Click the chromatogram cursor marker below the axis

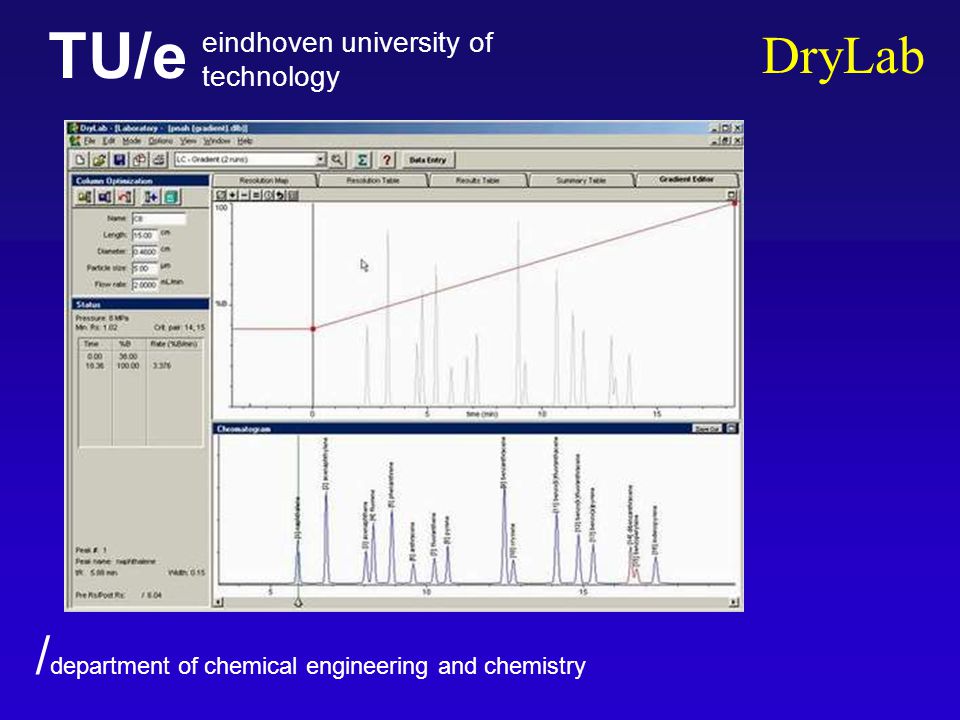pos(298,603)
